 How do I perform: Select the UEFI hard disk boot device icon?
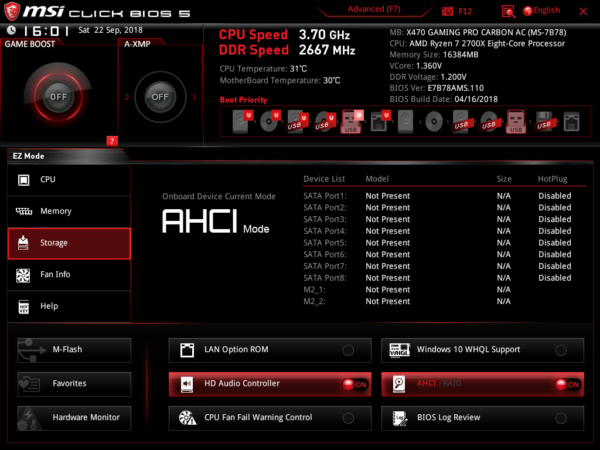click(242, 121)
